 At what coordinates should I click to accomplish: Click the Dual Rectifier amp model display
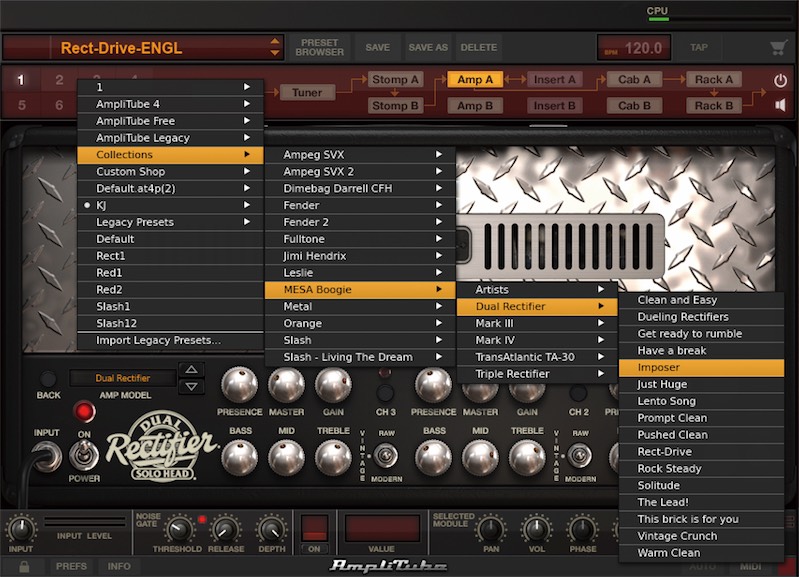122,378
